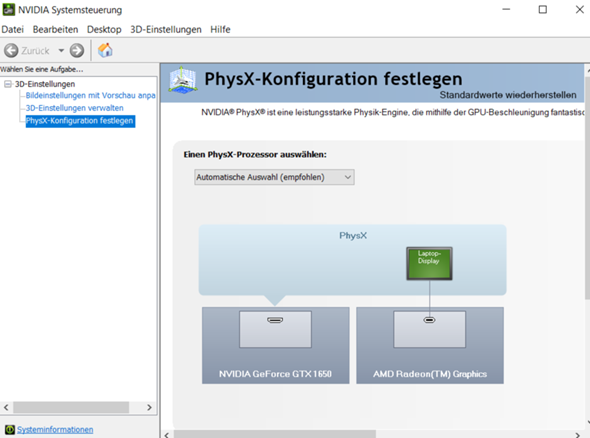Viewport: 590px width, 438px height.
Task: Click the connector port on the NVIDIA card
Action: click(275, 320)
